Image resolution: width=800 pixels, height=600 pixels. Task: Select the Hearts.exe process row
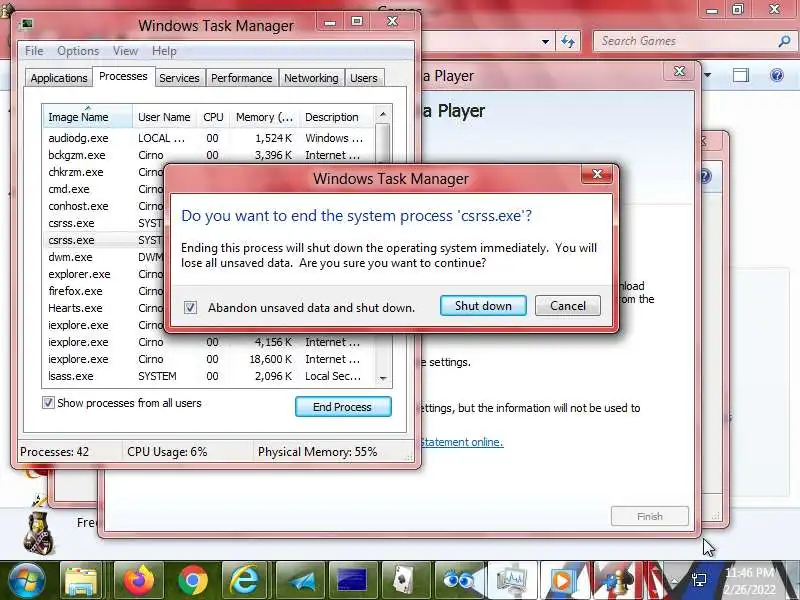[104, 308]
